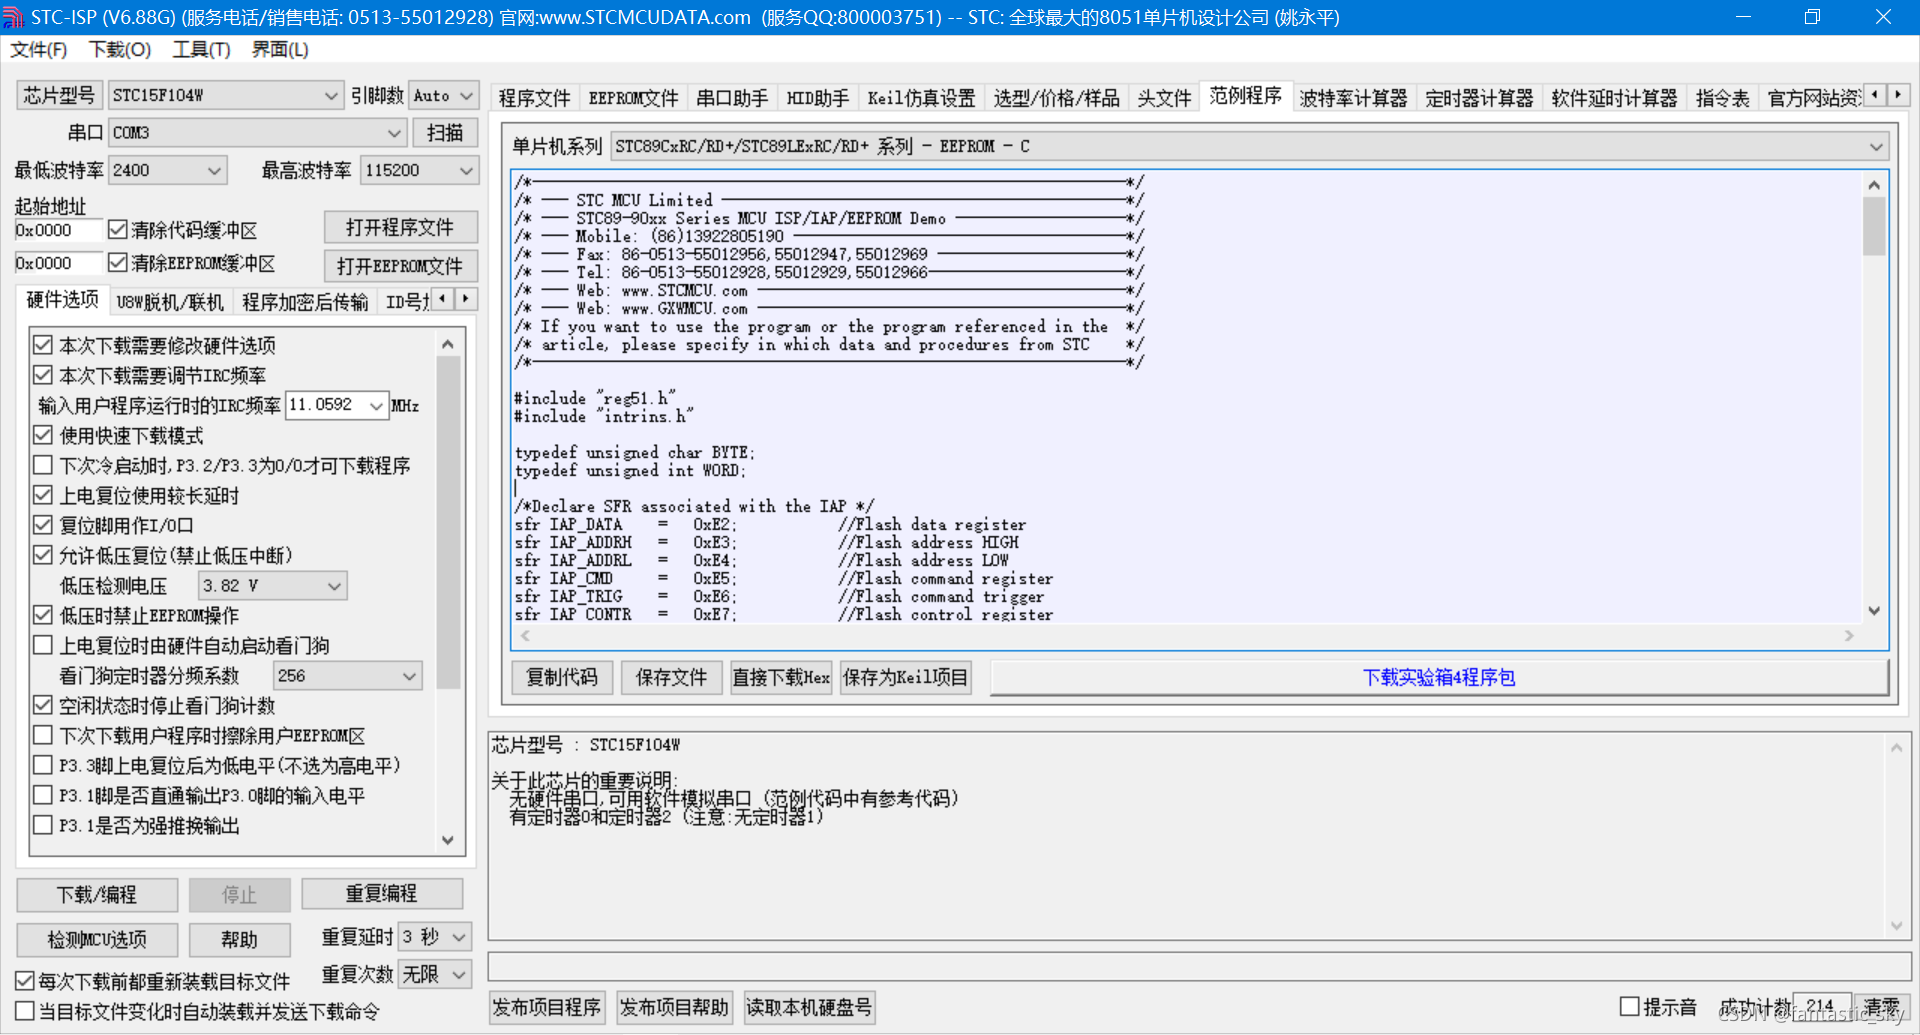Click 检测MCU选项 button
The image size is (1920, 1035).
[97, 939]
